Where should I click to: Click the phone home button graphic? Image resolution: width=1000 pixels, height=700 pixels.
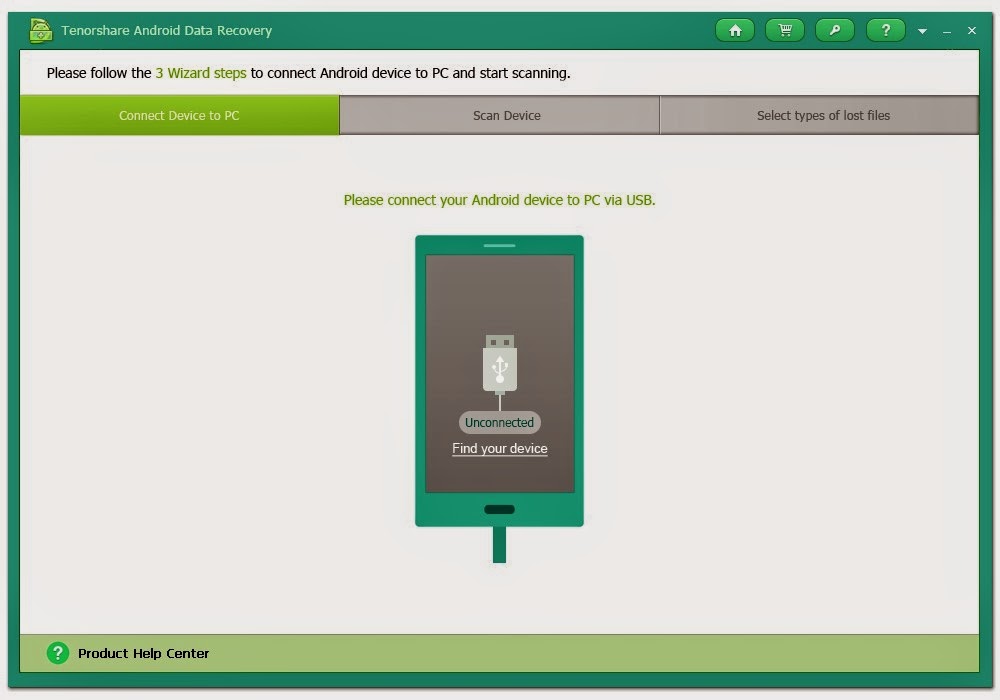point(499,509)
